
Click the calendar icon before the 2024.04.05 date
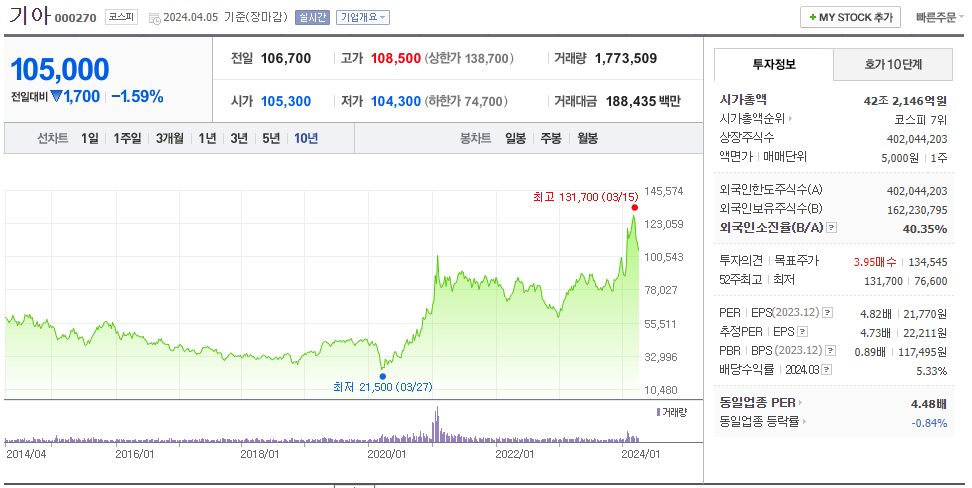coord(154,18)
